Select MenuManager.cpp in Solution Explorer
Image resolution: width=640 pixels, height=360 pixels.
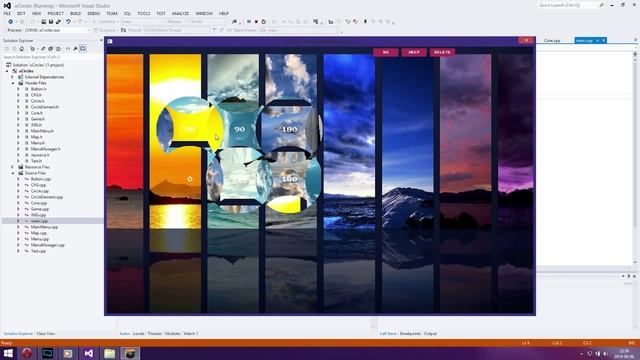point(48,245)
